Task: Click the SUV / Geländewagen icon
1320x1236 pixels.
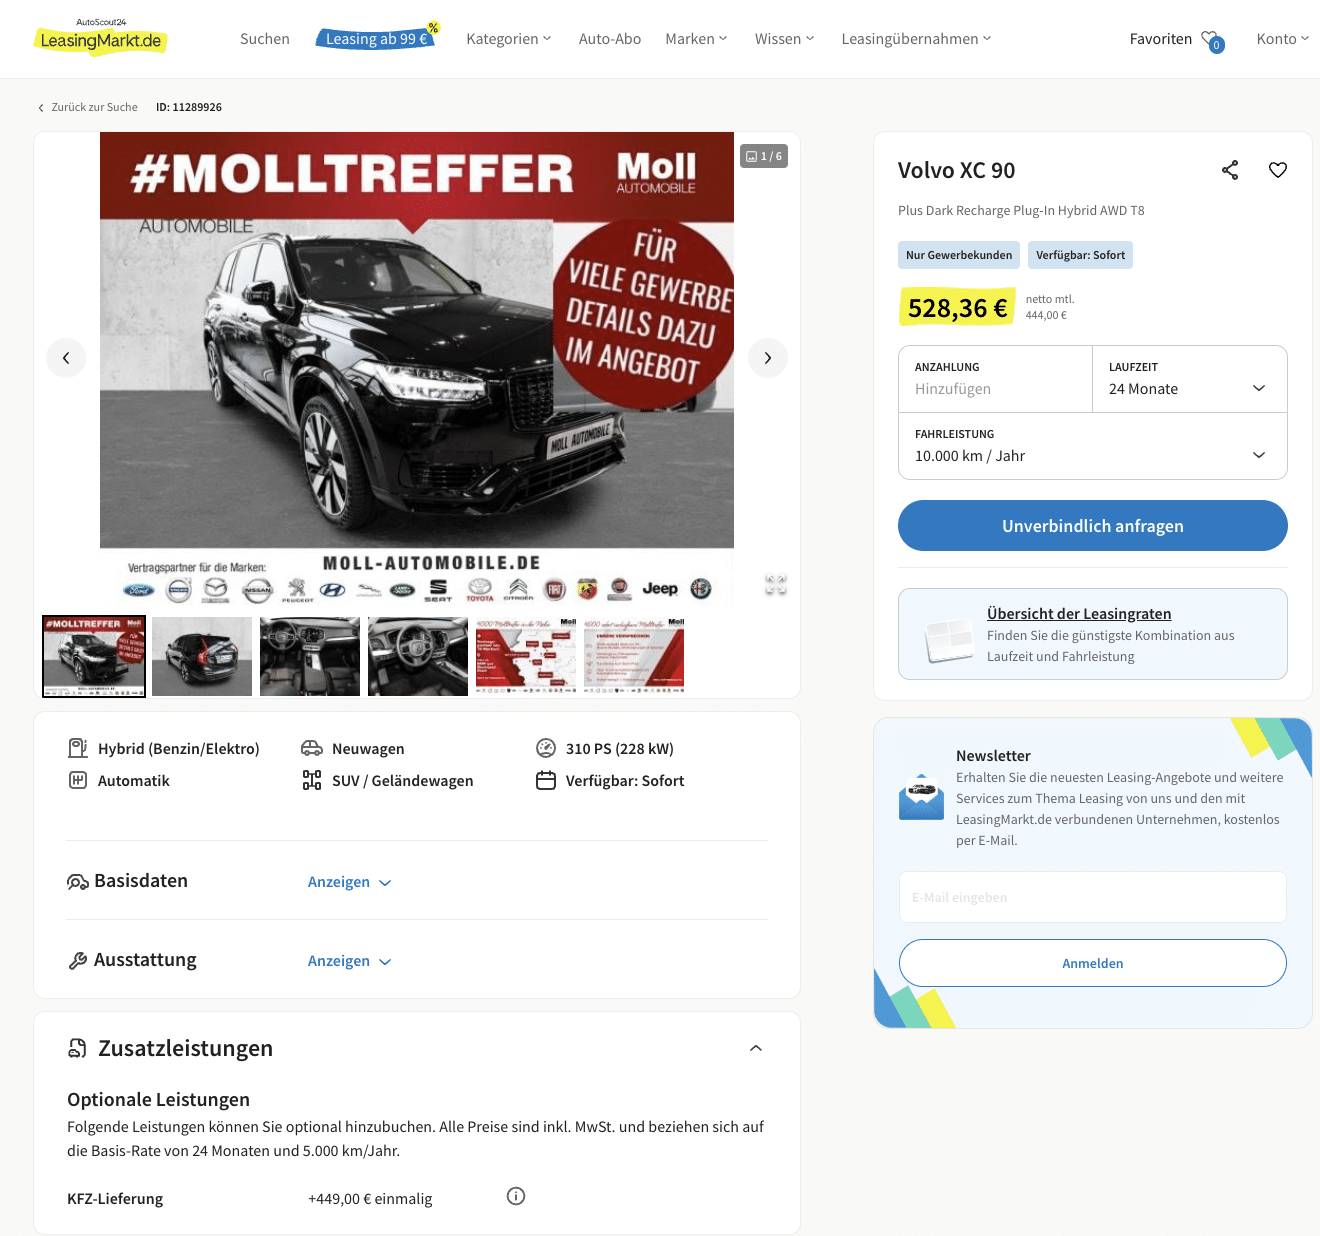Action: [312, 780]
